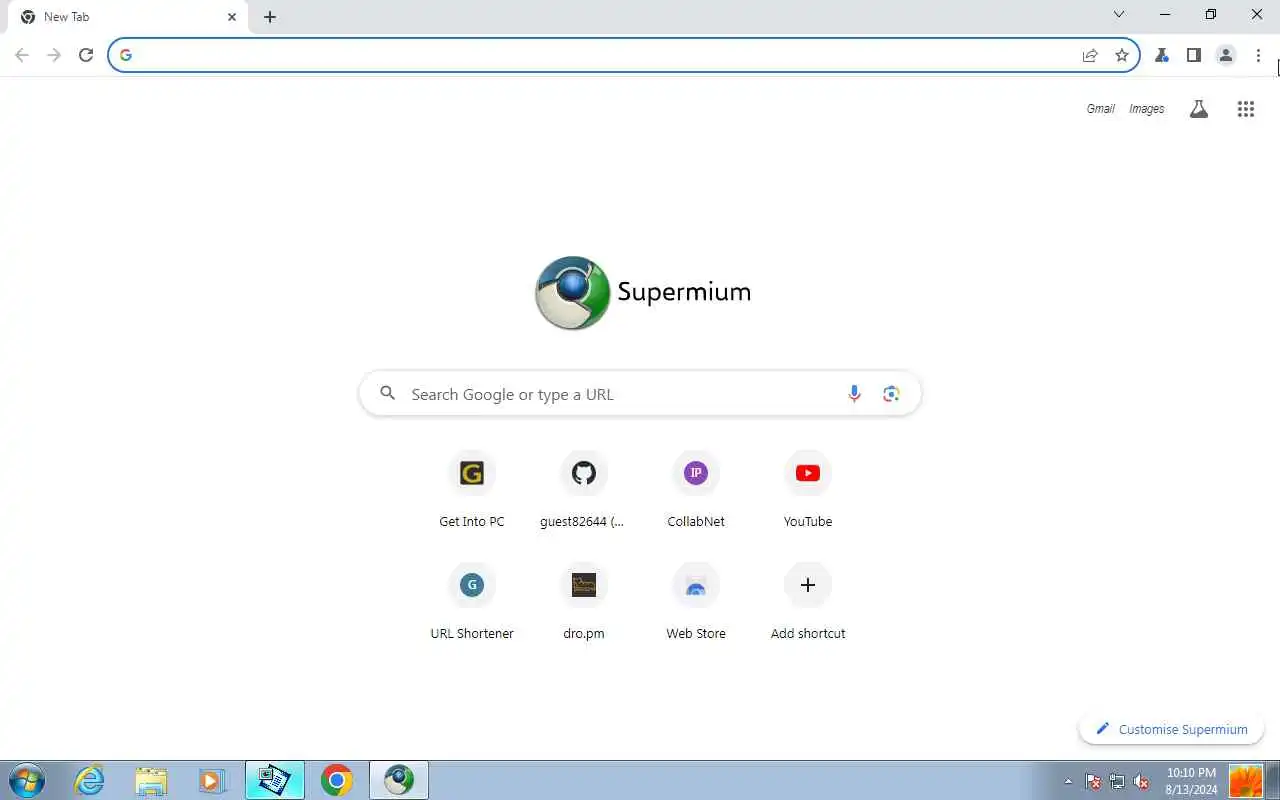Toggle the side panel button
Image resolution: width=1280 pixels, height=800 pixels.
1194,55
